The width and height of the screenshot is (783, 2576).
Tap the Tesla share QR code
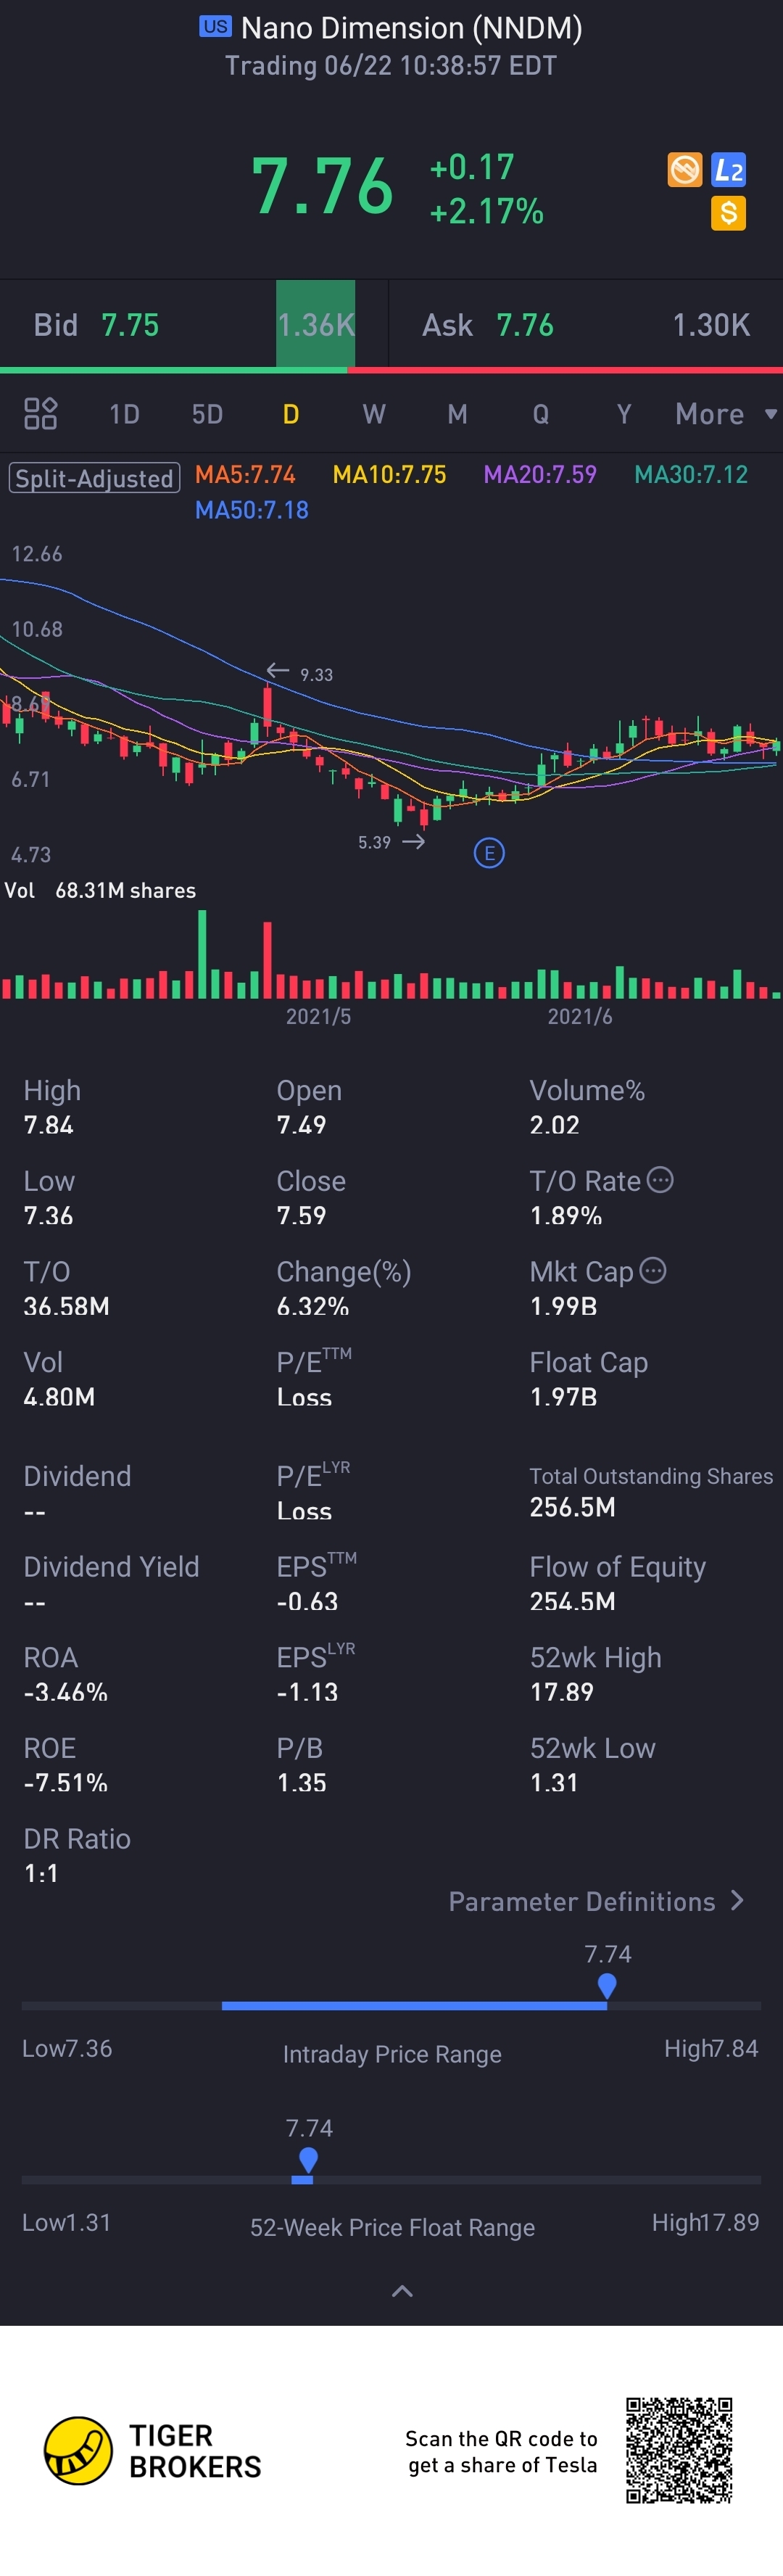coord(679,2450)
